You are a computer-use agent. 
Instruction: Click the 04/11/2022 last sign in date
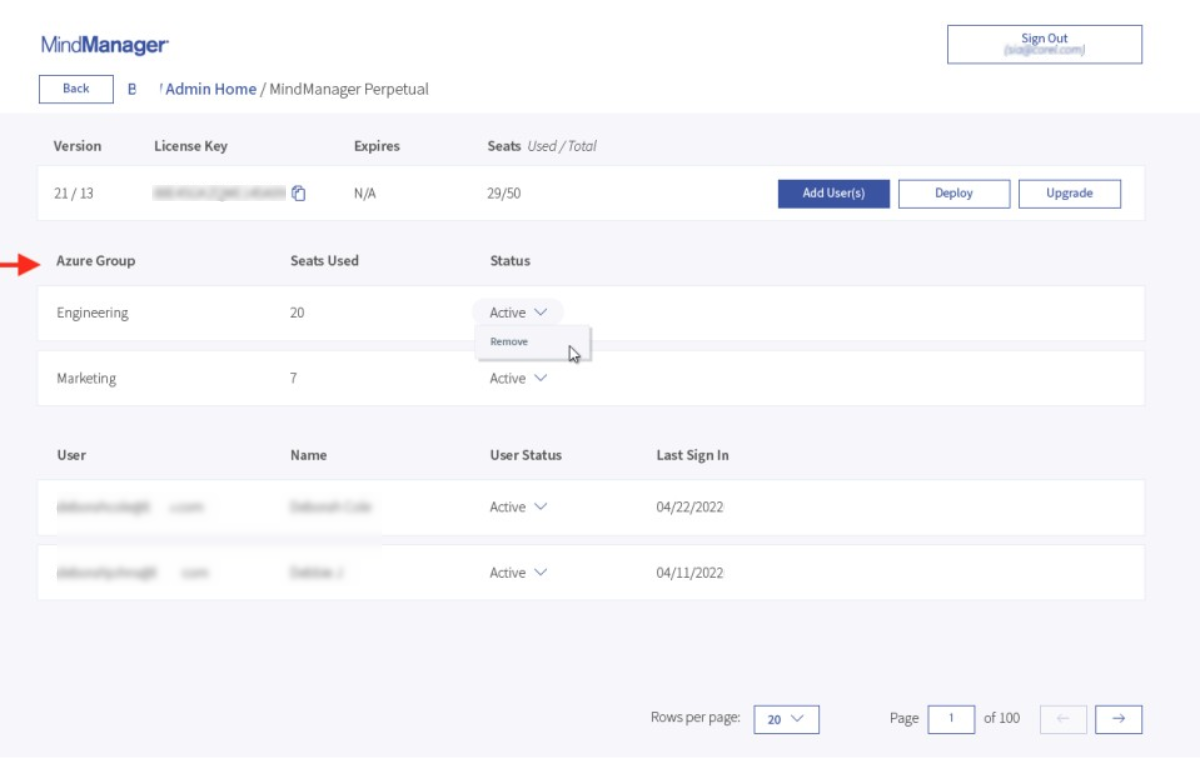[690, 573]
